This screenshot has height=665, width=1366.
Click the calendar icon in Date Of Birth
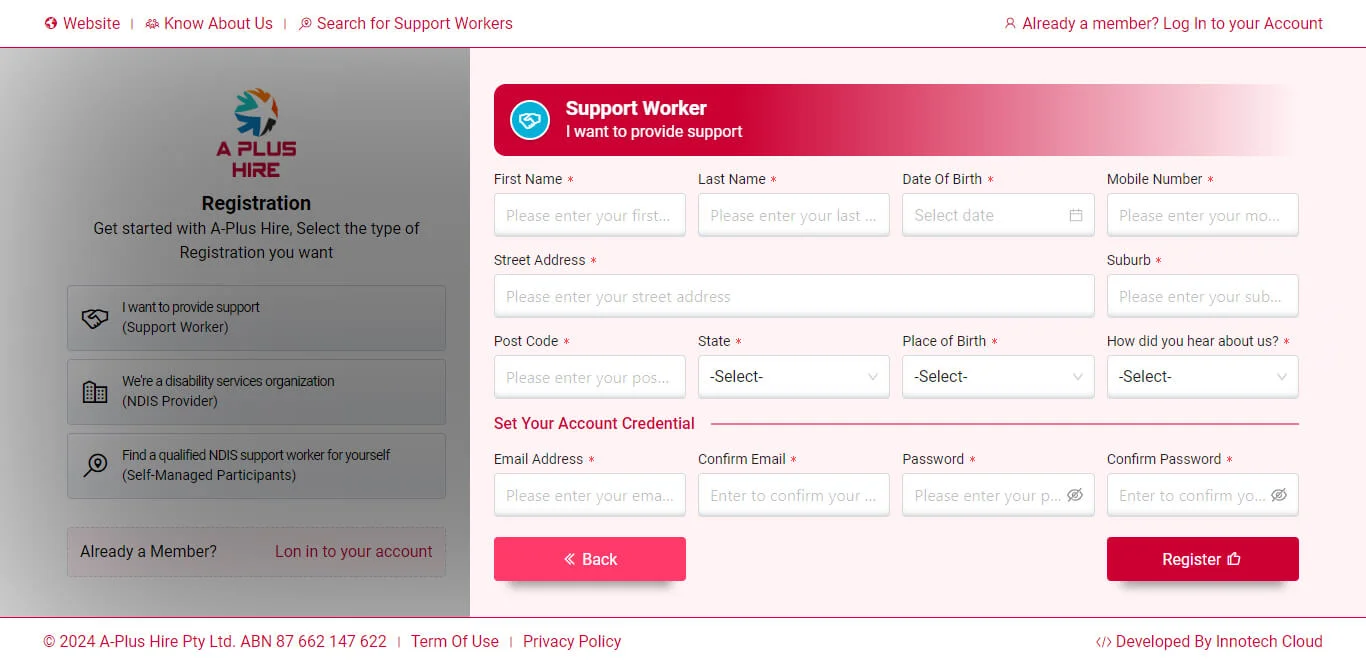[1075, 215]
